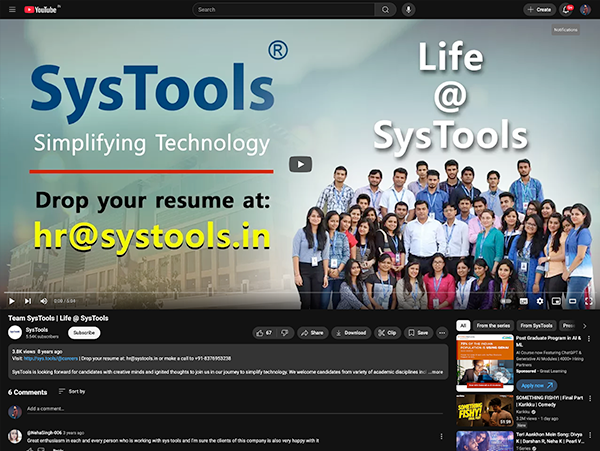Play the video from control bar
600x451 pixels.
click(12, 301)
